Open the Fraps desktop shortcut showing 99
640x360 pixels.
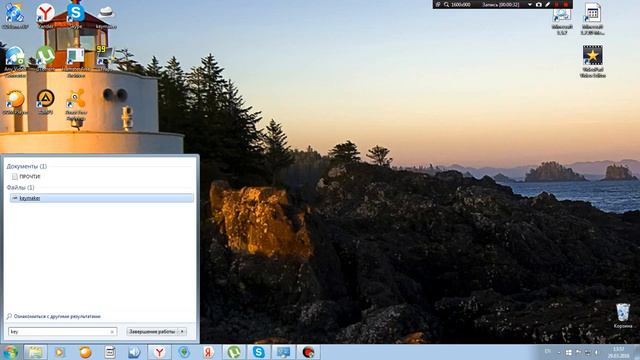105,57
